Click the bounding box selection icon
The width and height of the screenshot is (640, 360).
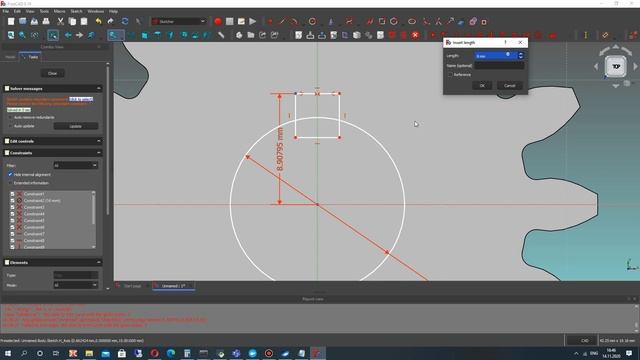pos(53,36)
